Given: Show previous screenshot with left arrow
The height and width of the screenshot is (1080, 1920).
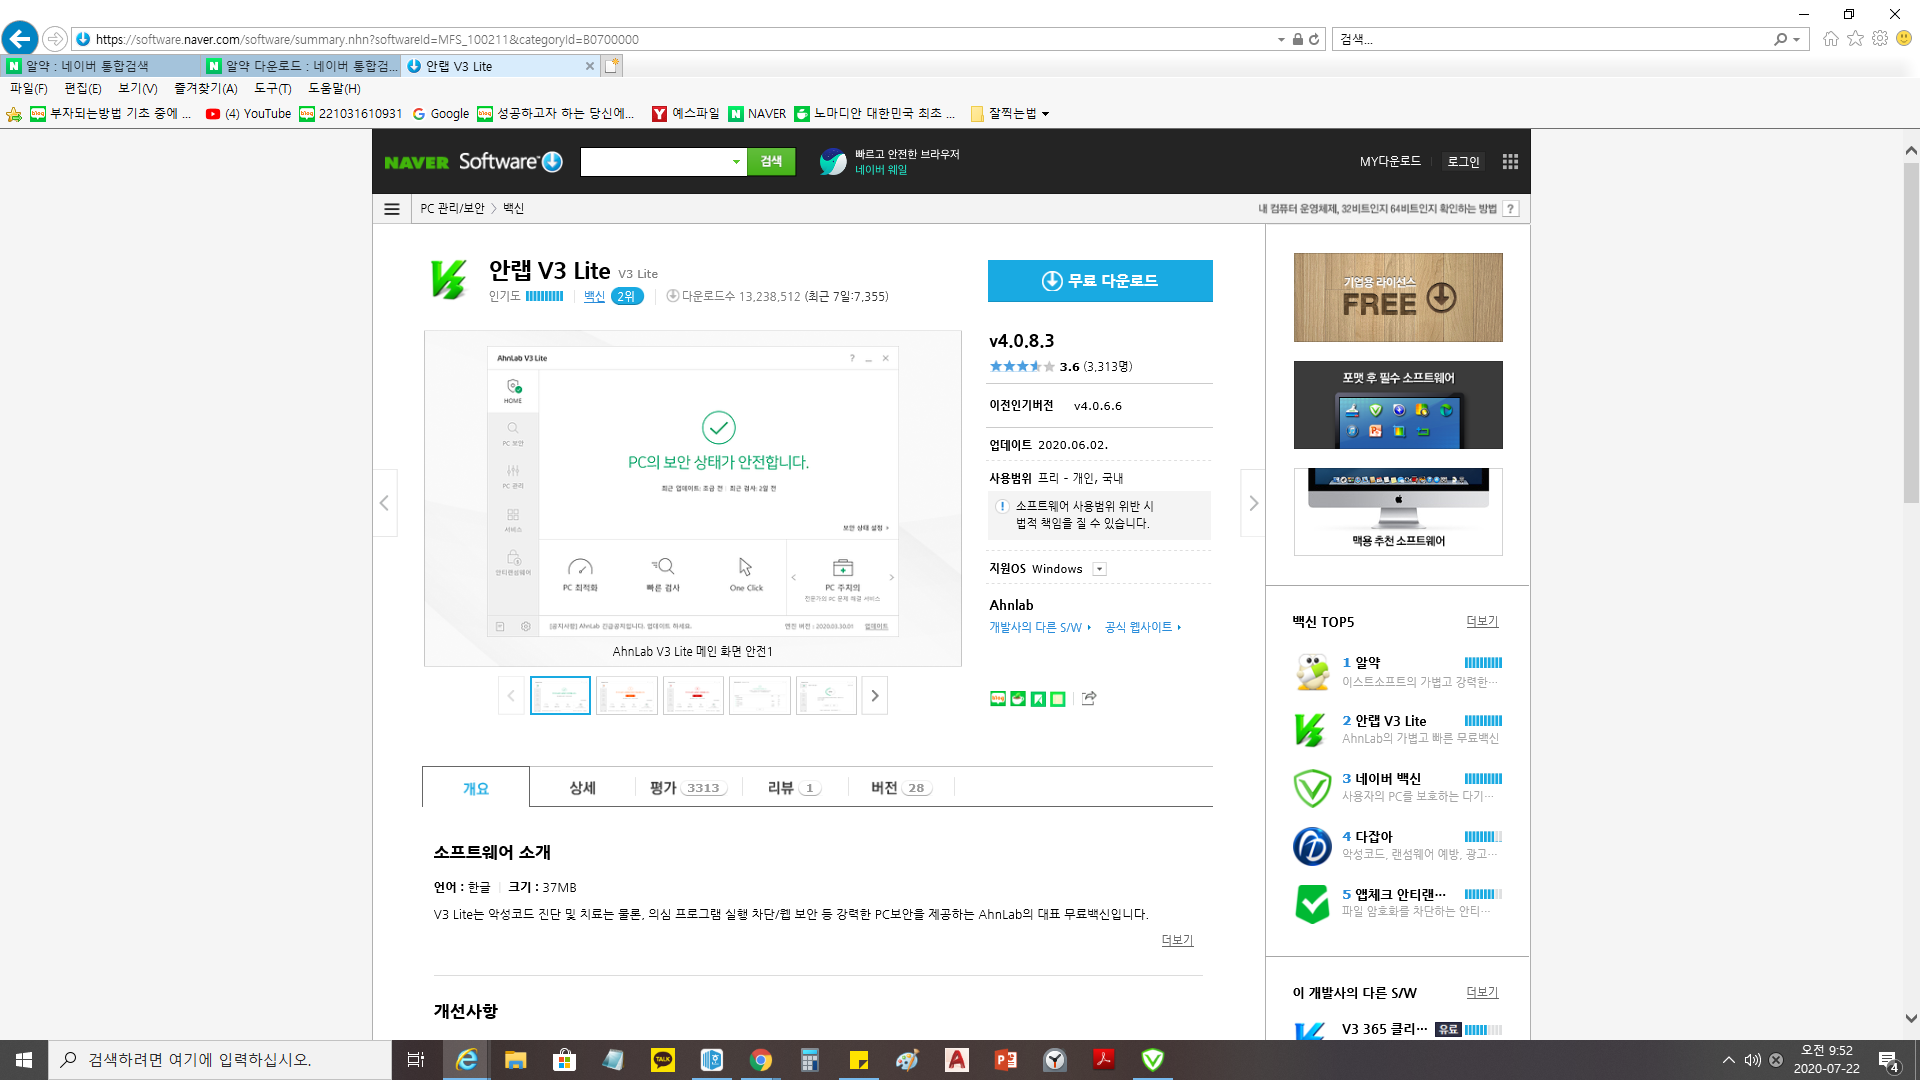Looking at the screenshot, I should pyautogui.click(x=385, y=503).
